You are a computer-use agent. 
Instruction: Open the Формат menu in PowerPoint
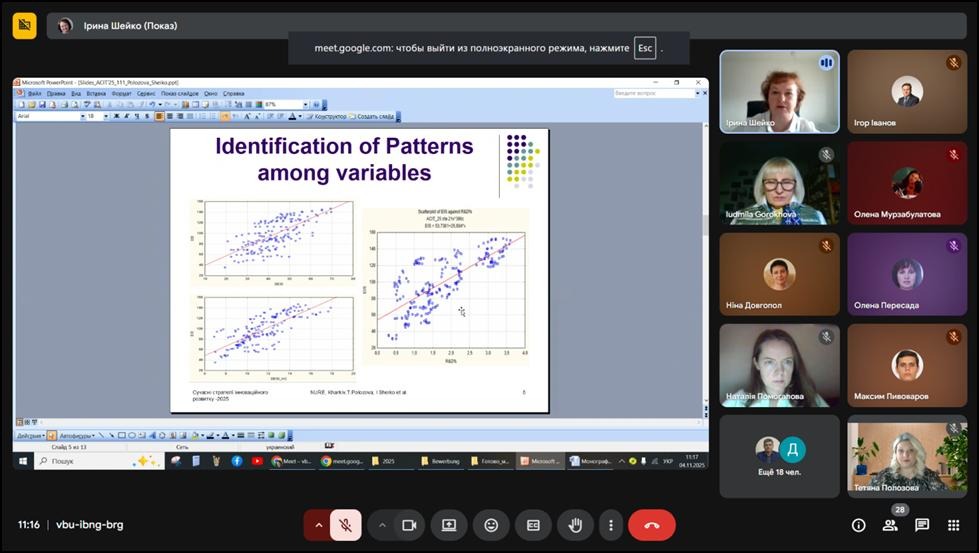[121, 93]
